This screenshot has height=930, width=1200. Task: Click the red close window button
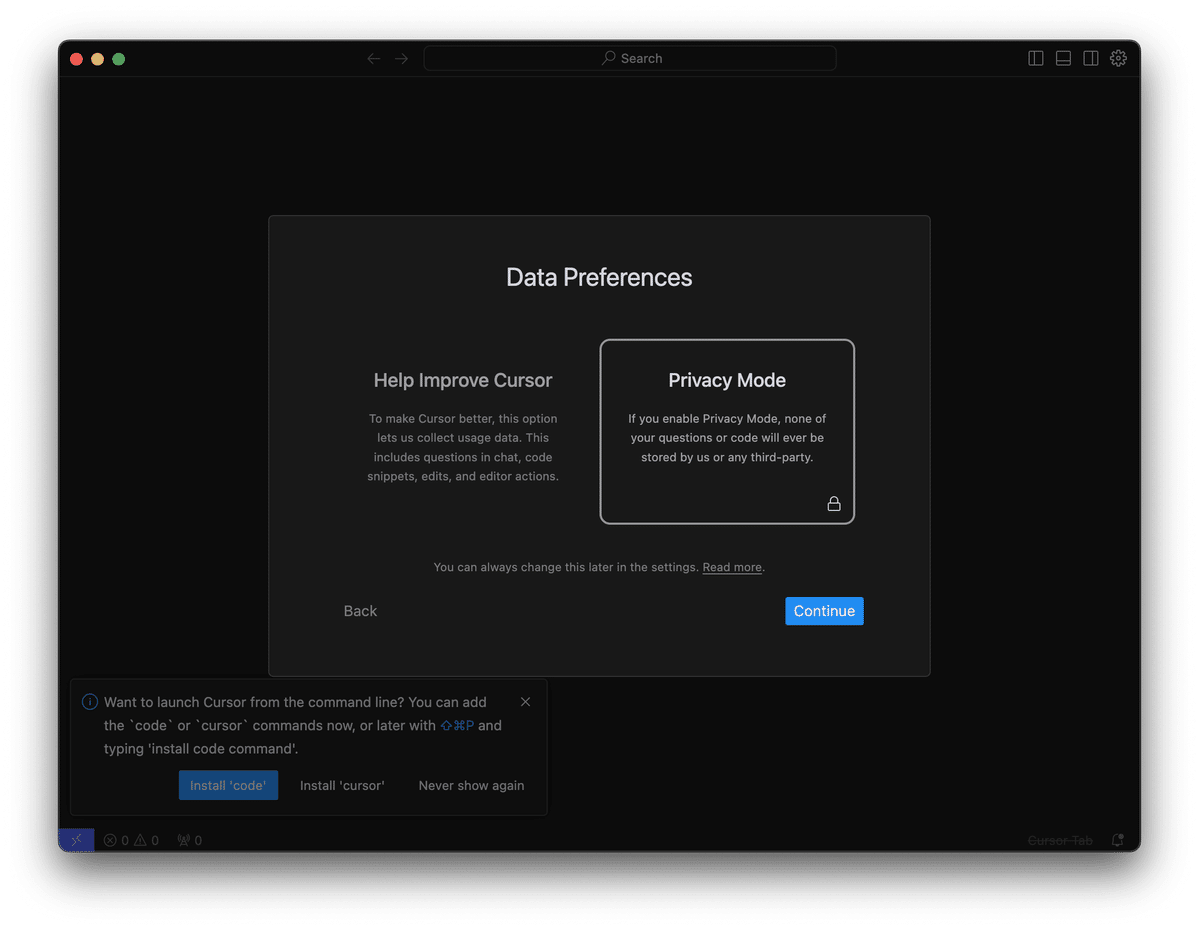[x=76, y=59]
